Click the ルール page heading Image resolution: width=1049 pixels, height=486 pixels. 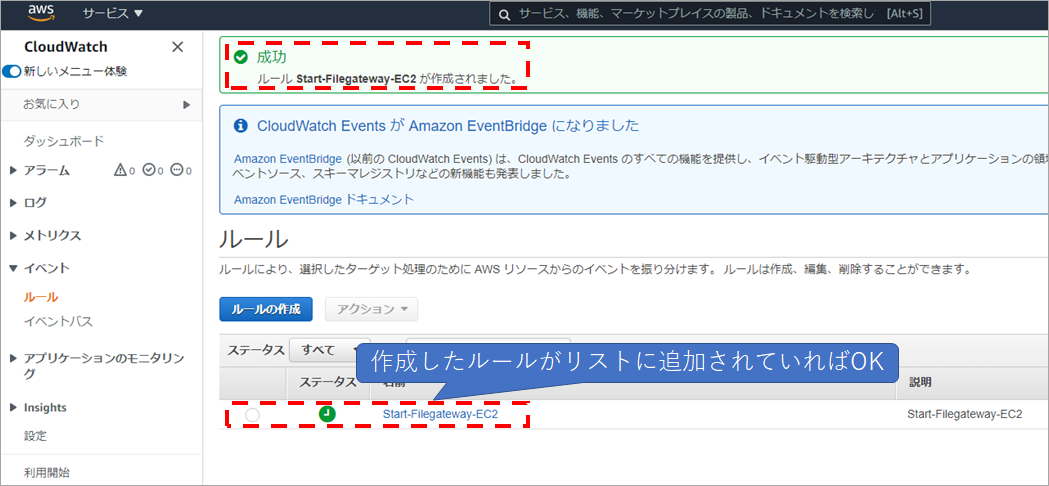(254, 239)
